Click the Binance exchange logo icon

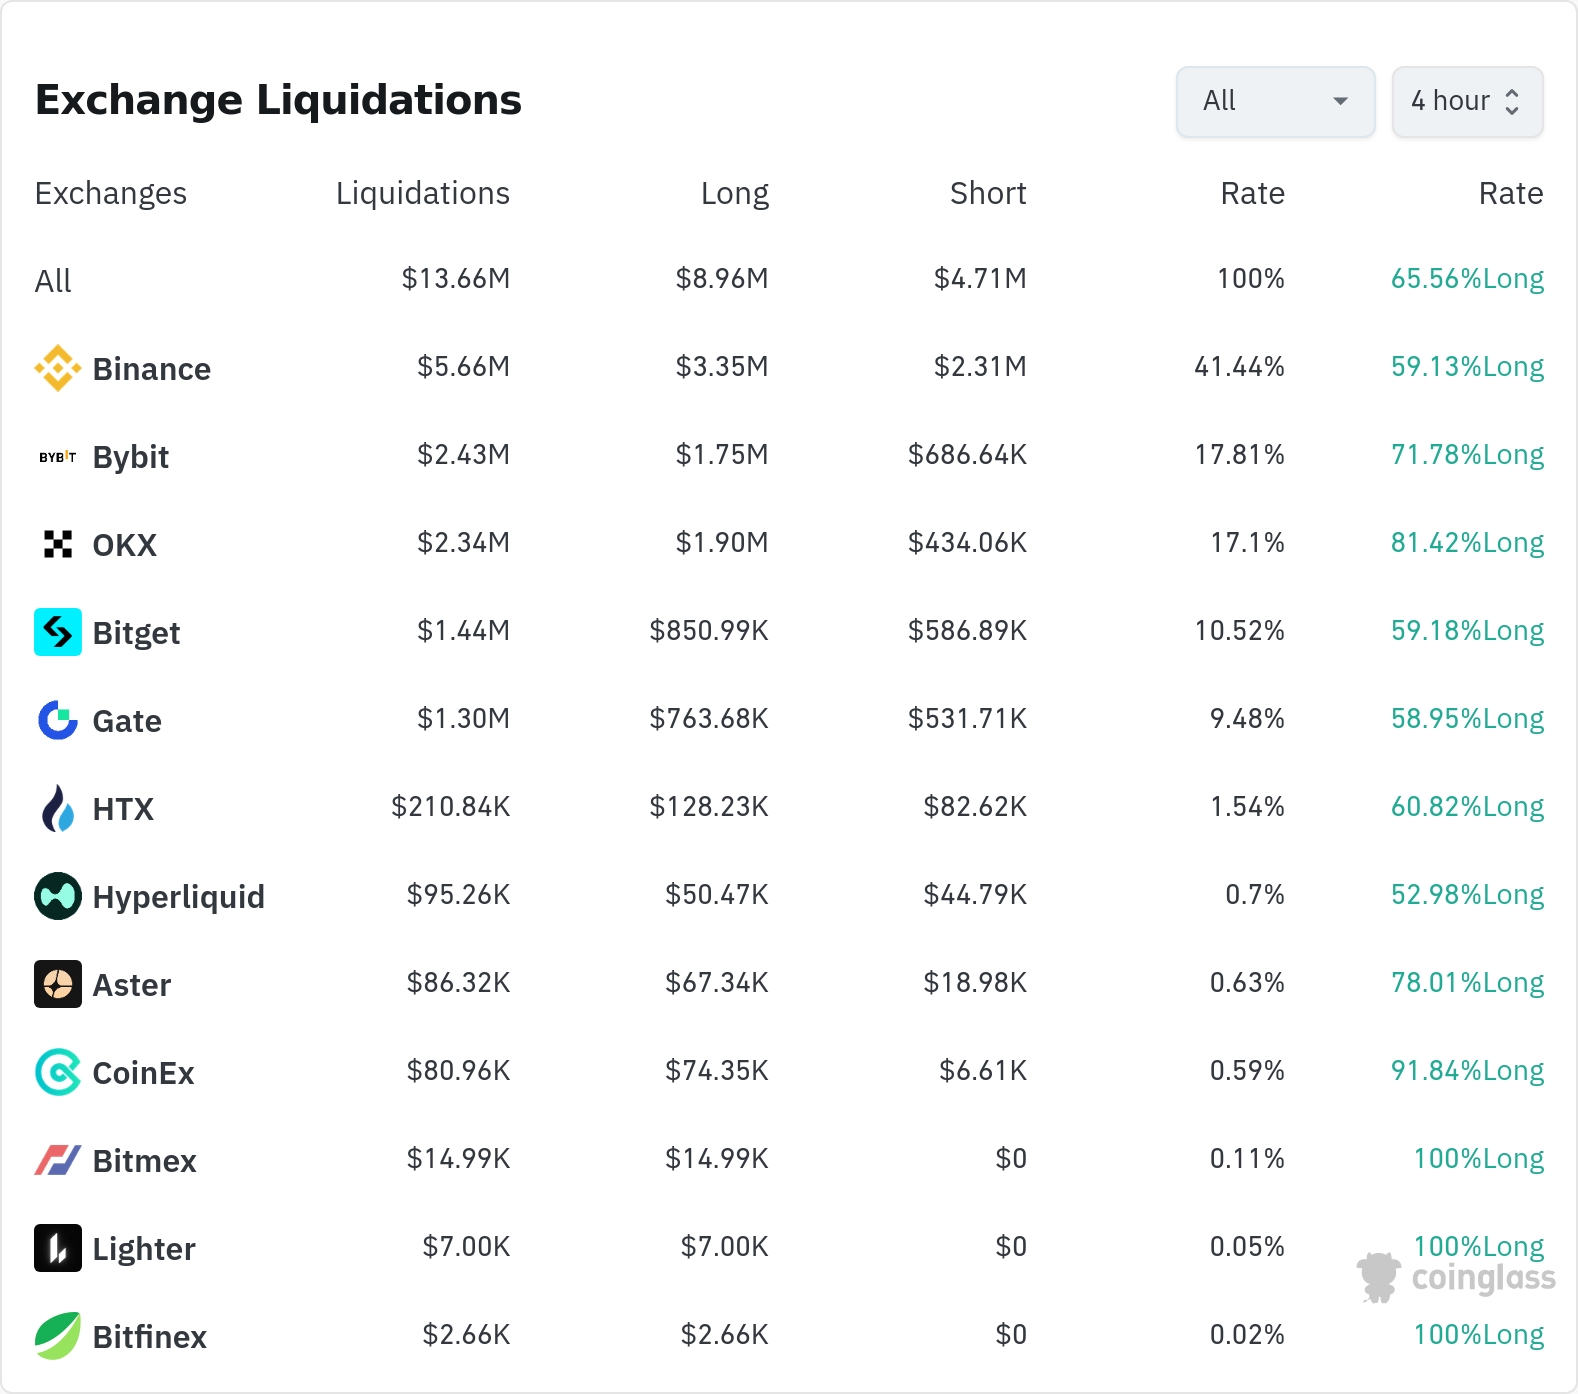[58, 368]
